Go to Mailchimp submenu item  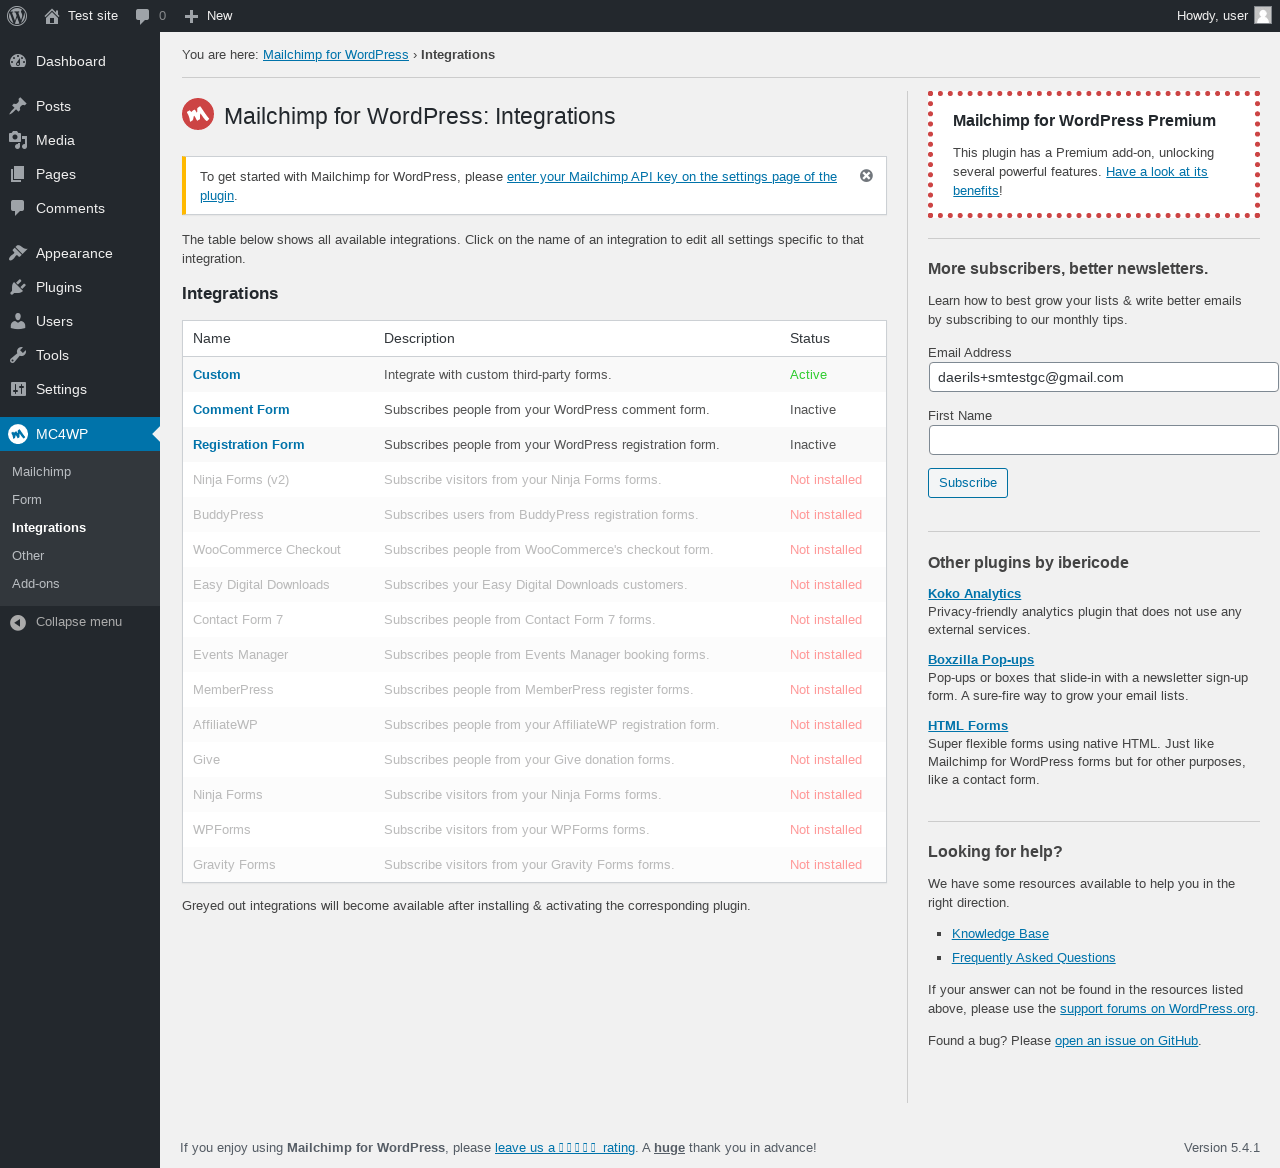click(42, 472)
